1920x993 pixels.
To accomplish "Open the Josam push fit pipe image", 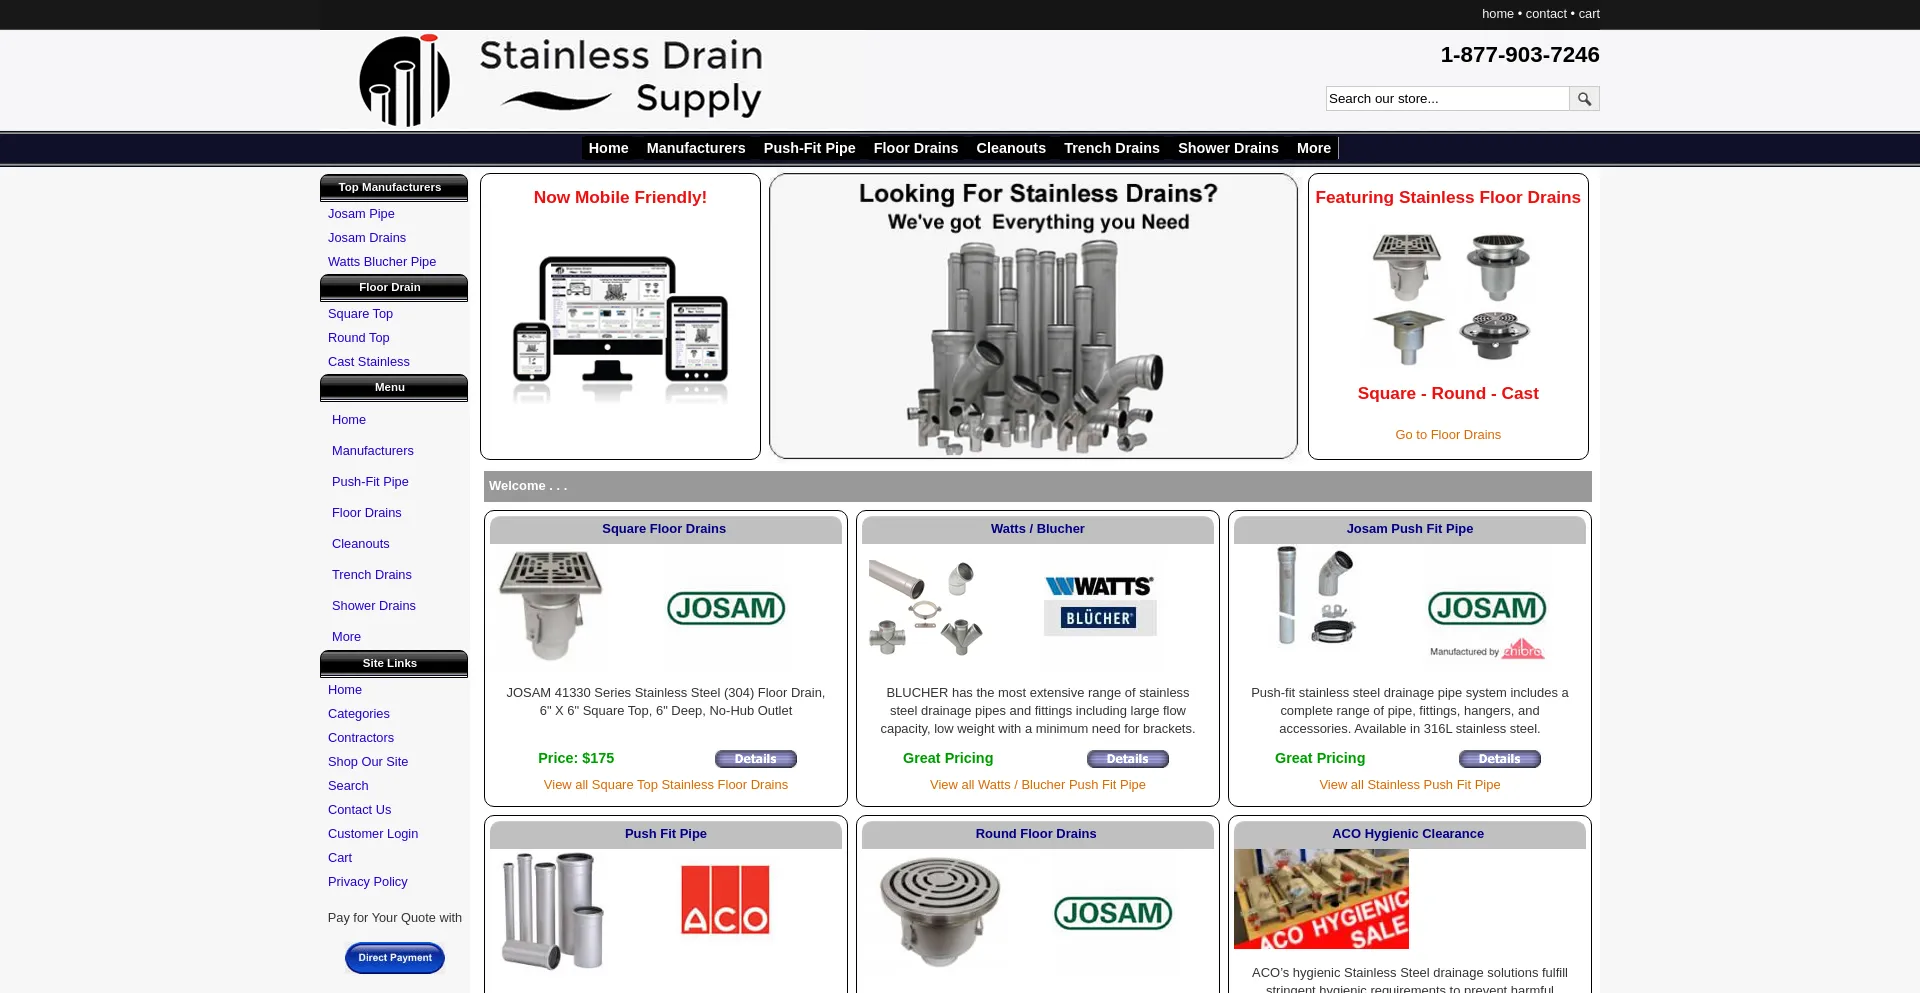I will click(x=1315, y=596).
